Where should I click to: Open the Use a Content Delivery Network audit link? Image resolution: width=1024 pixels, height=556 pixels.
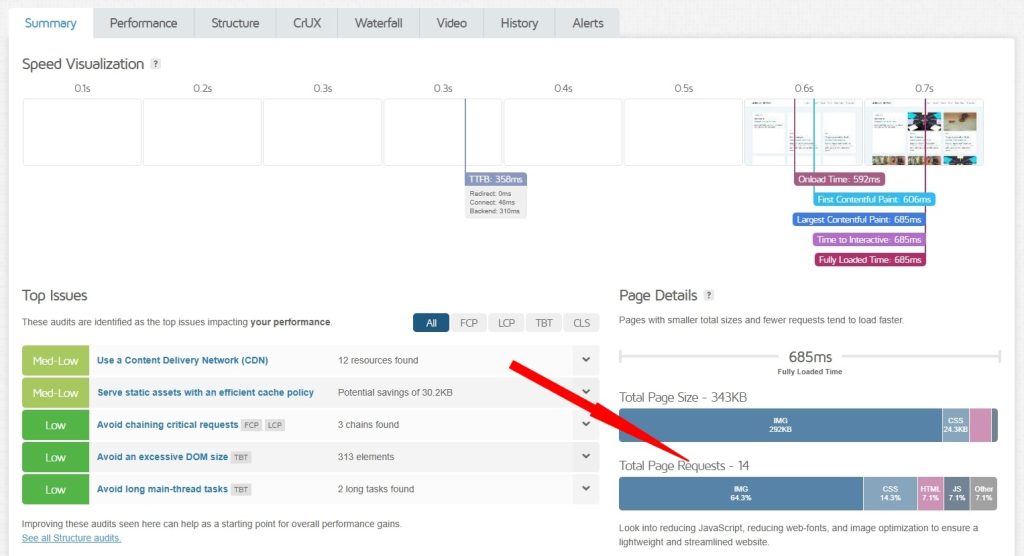pos(182,360)
